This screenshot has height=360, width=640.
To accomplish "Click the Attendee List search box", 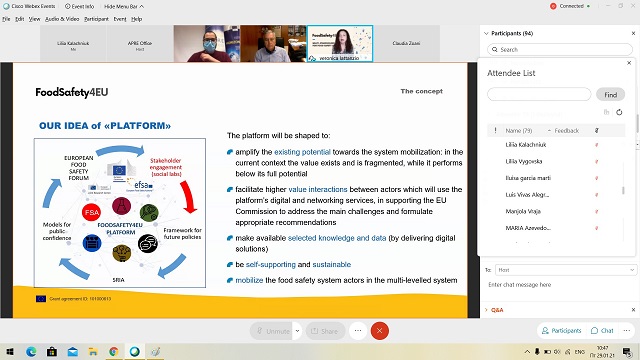I will click(x=539, y=94).
